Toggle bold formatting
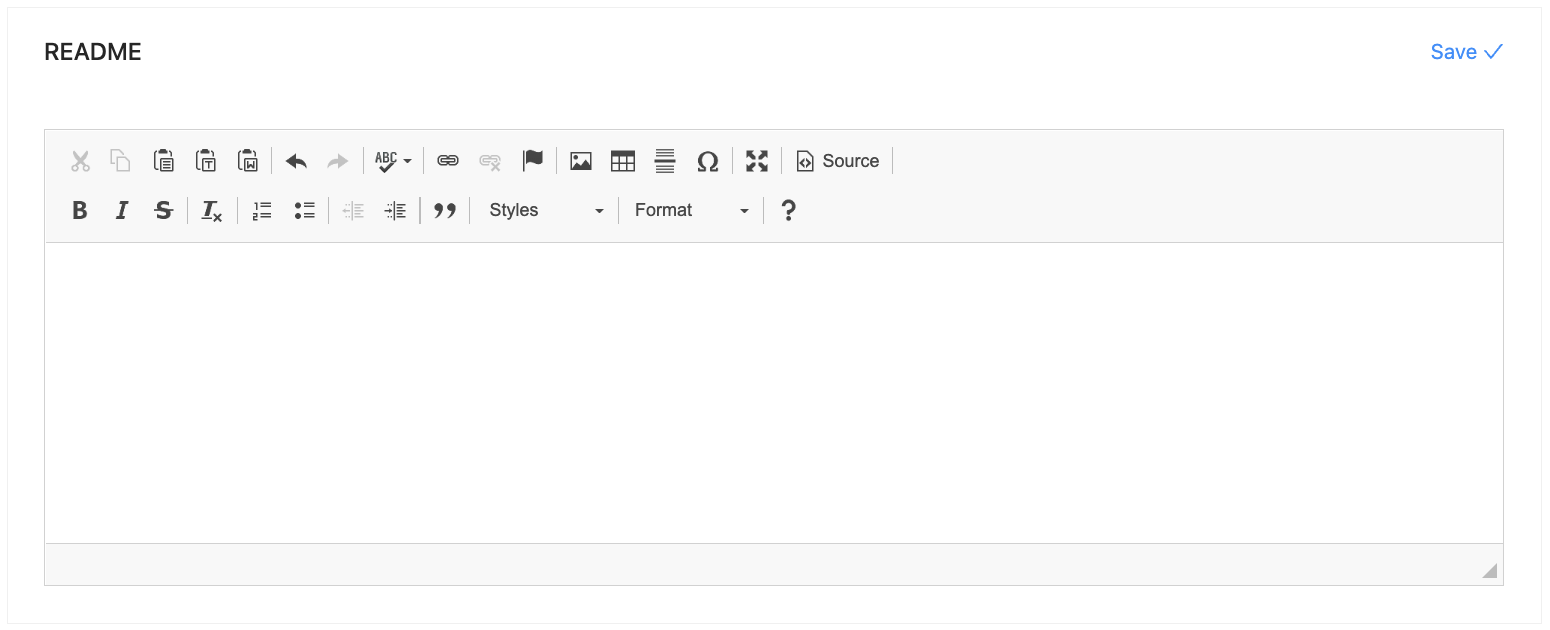This screenshot has width=1550, height=630. pos(80,210)
